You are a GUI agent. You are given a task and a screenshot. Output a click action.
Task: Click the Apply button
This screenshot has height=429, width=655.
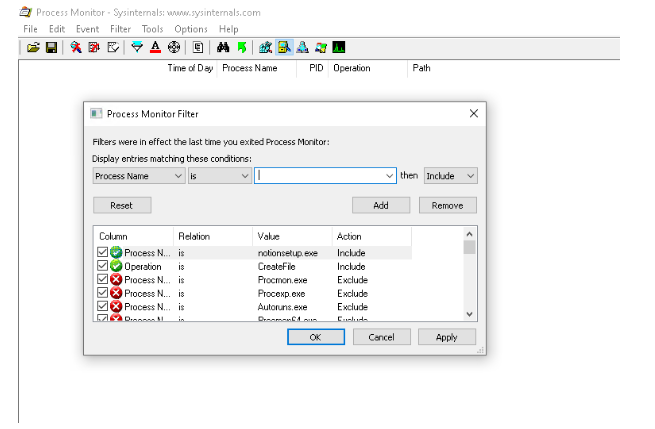click(447, 337)
